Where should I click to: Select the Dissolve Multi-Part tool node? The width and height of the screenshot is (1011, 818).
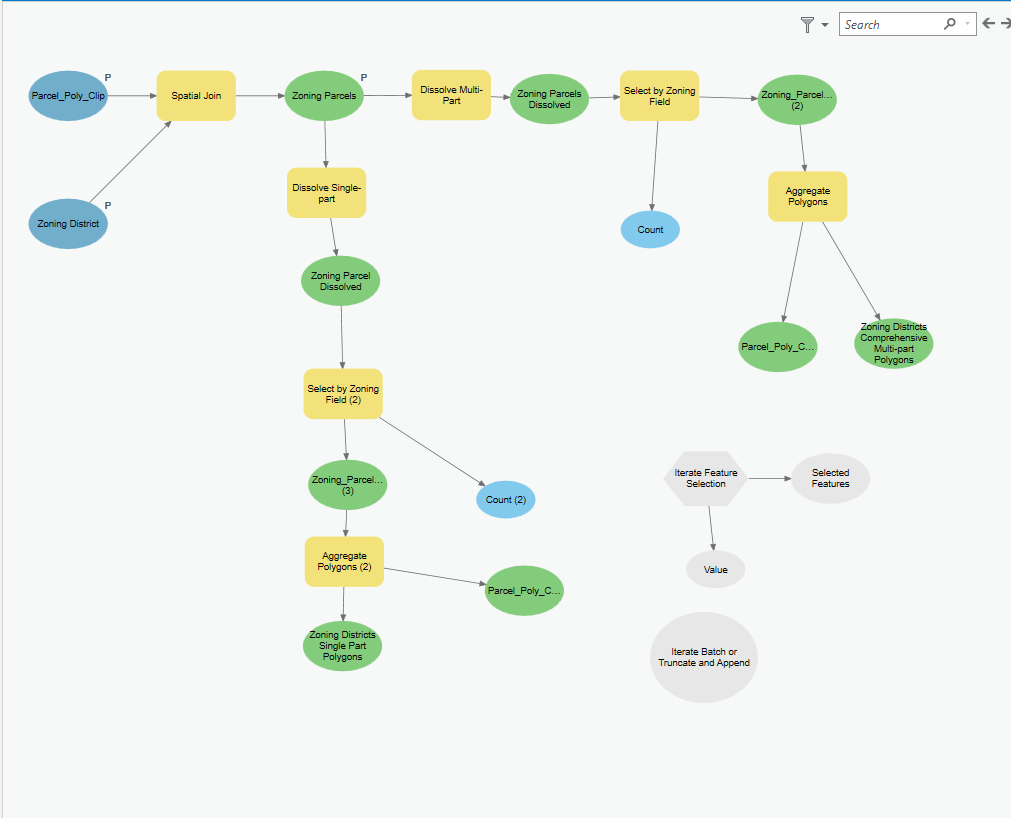(x=451, y=95)
